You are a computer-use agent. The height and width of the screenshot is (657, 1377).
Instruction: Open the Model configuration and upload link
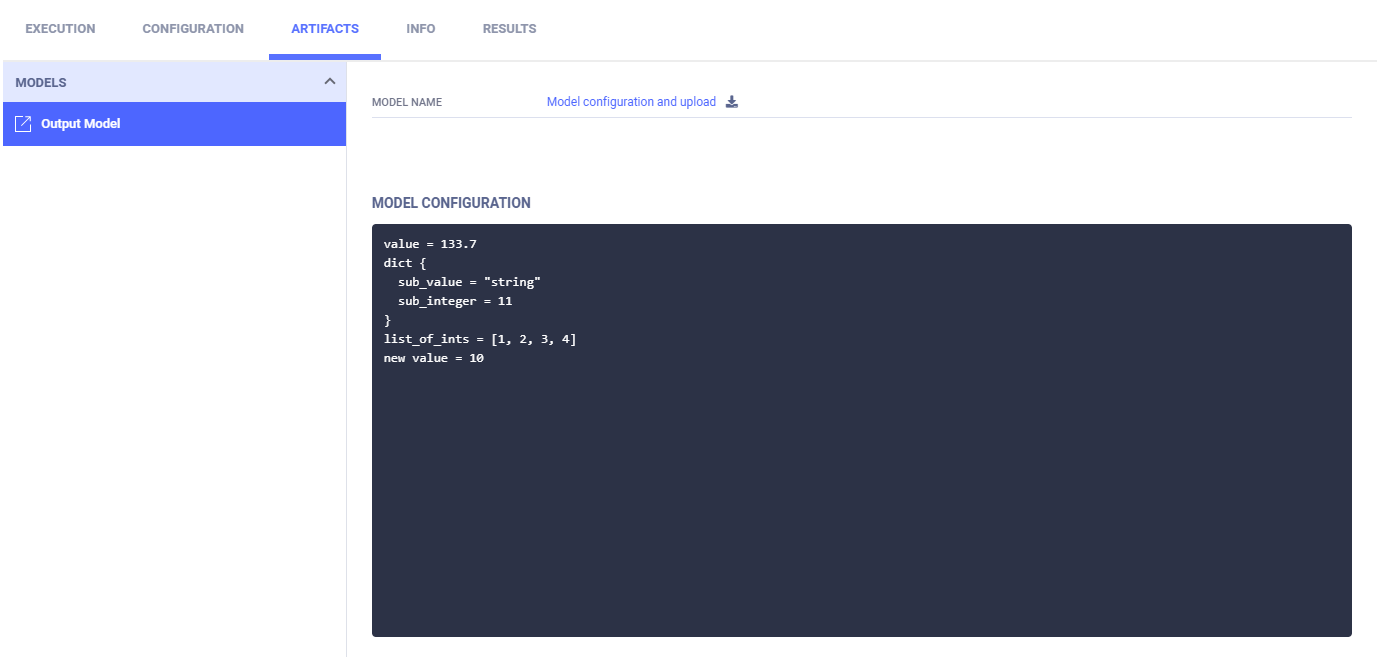click(x=631, y=102)
